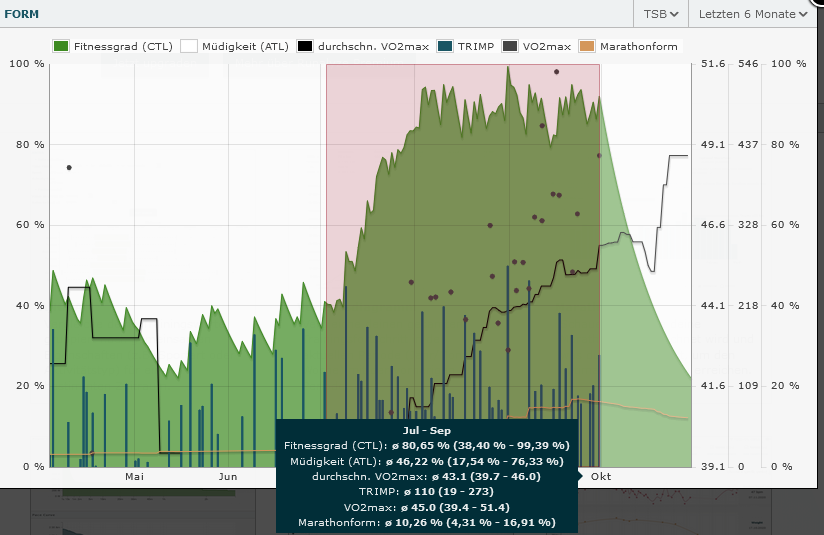Open the TSB dropdown menu
This screenshot has width=824, height=535.
[661, 14]
